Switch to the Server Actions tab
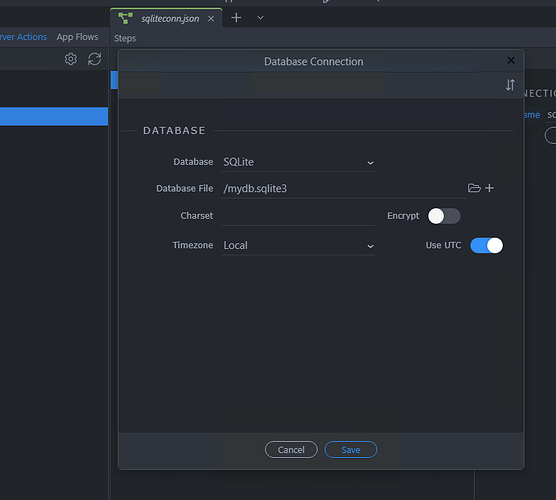The width and height of the screenshot is (556, 500). coord(23,37)
